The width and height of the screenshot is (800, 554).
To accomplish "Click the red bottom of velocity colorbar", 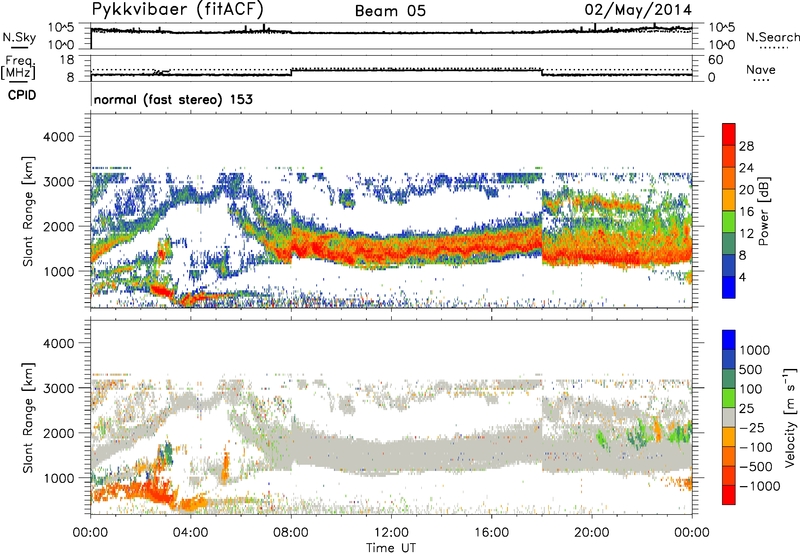I will [x=729, y=495].
